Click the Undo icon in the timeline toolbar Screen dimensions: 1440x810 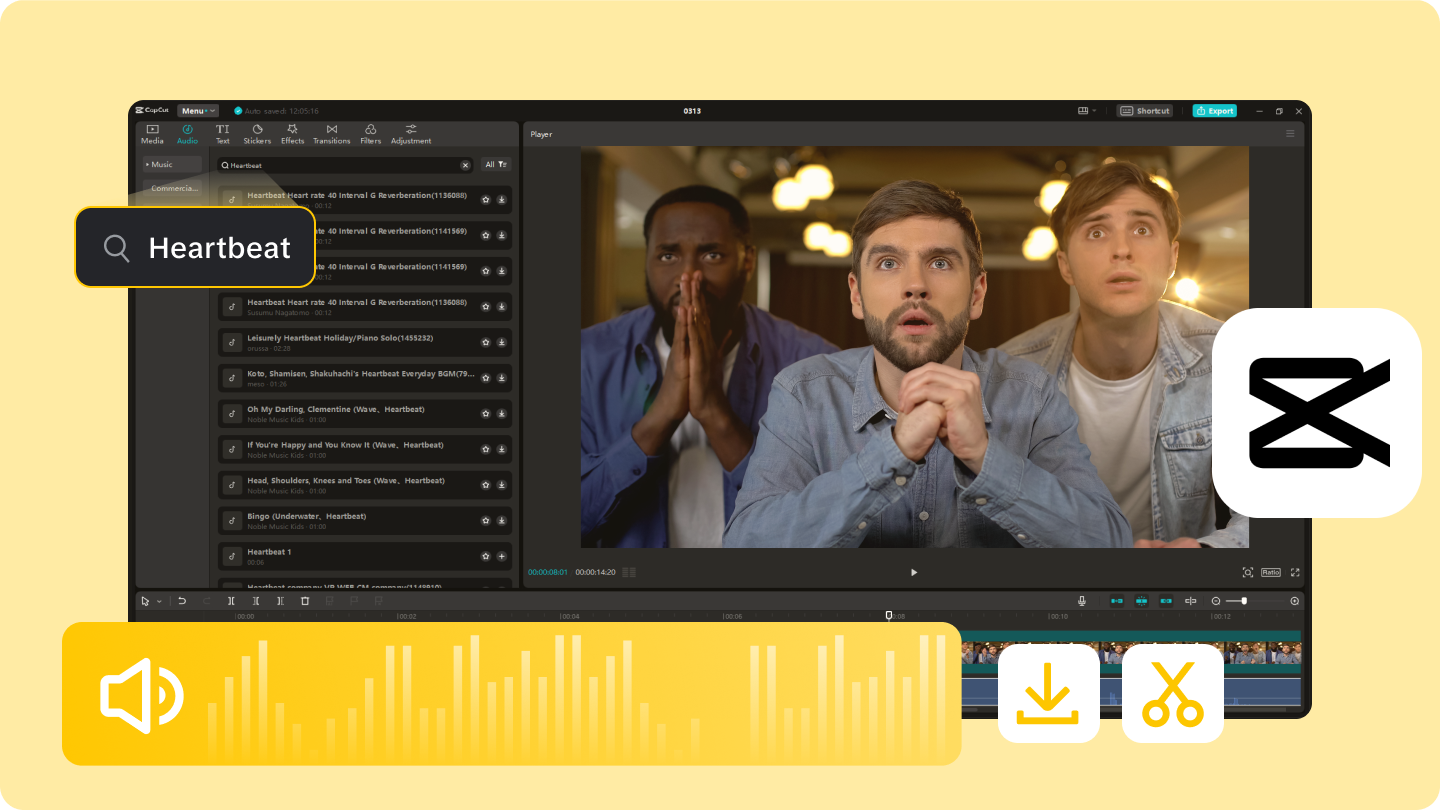coord(181,601)
